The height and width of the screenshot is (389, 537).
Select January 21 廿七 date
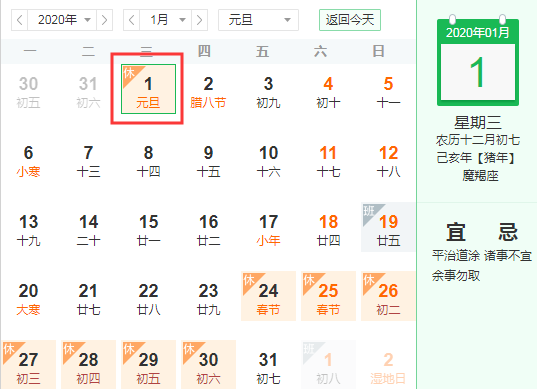click(88, 299)
